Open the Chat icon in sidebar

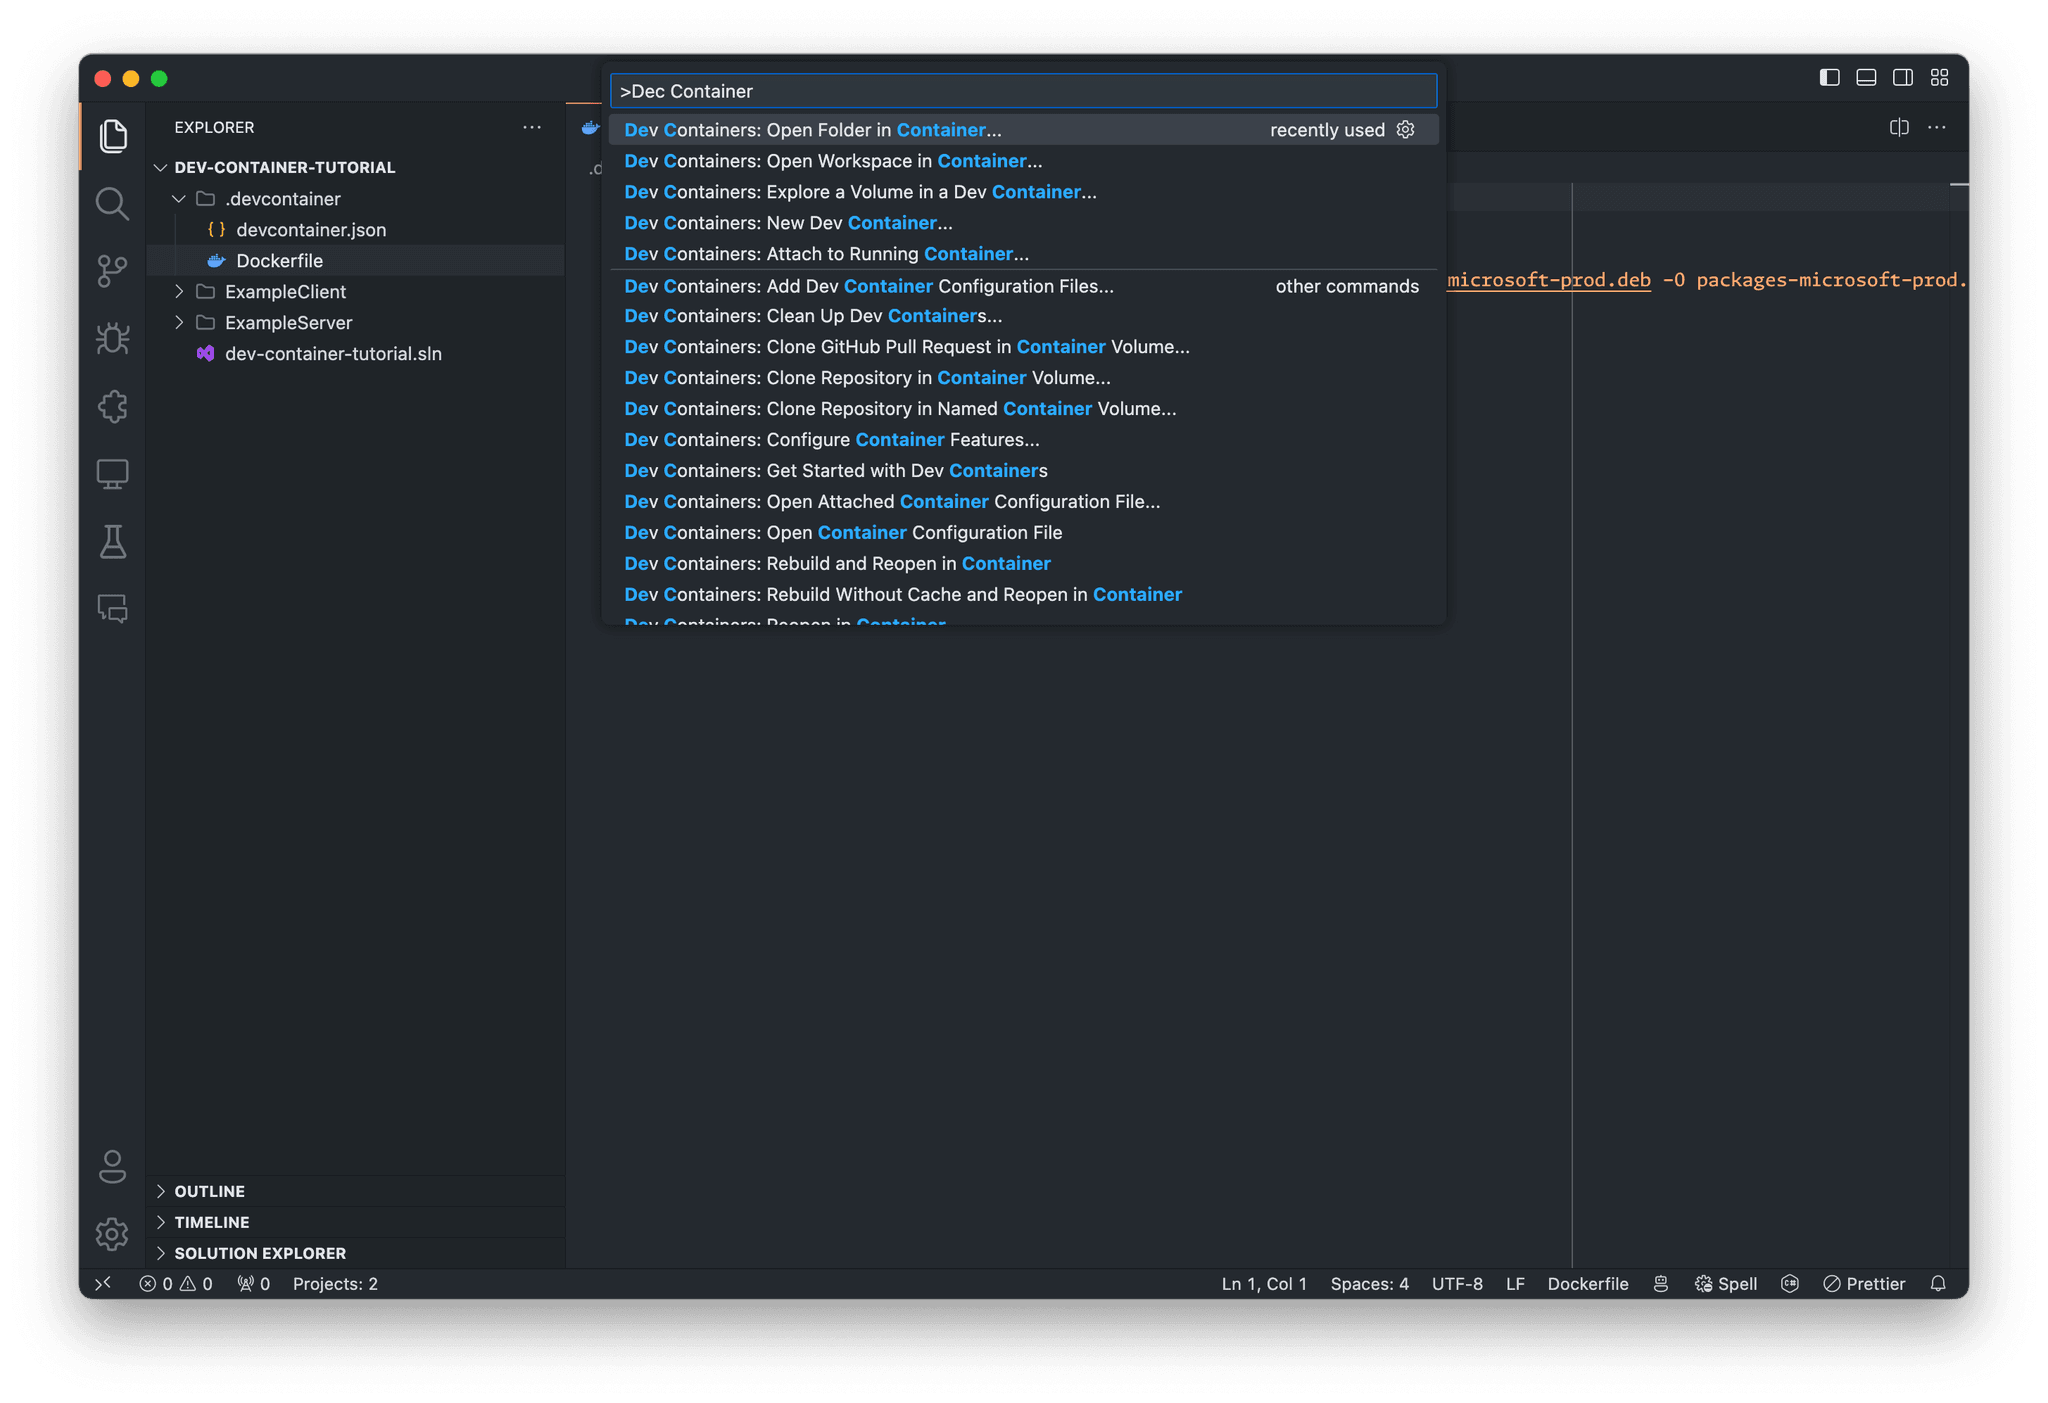tap(114, 608)
